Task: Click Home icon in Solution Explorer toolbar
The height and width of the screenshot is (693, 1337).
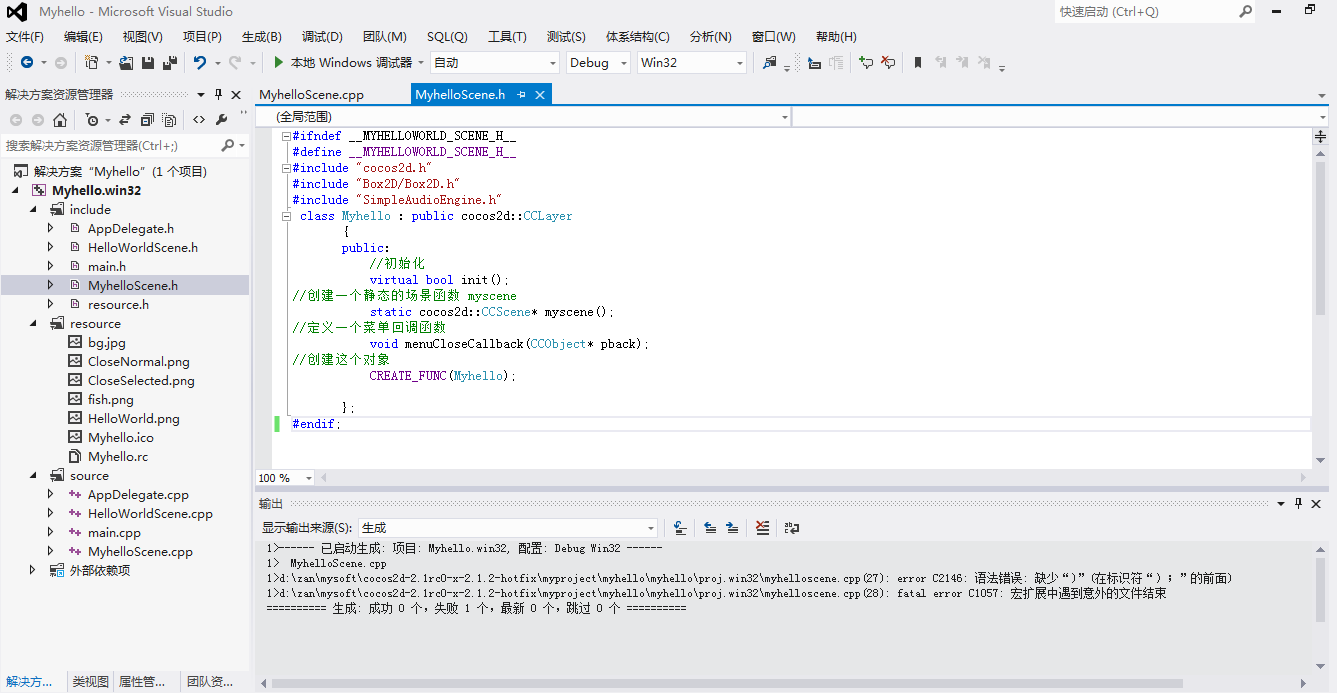Action: coord(60,120)
